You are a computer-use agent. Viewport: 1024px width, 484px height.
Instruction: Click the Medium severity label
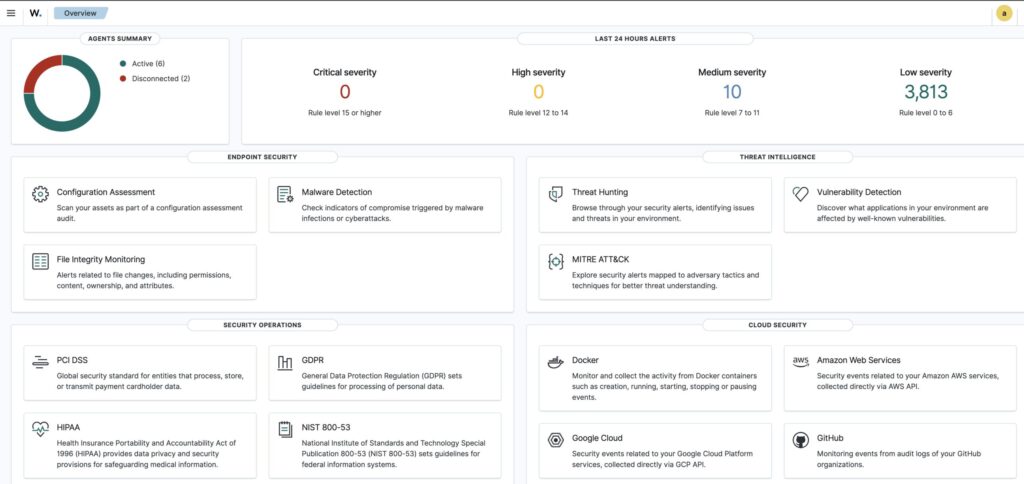click(731, 73)
